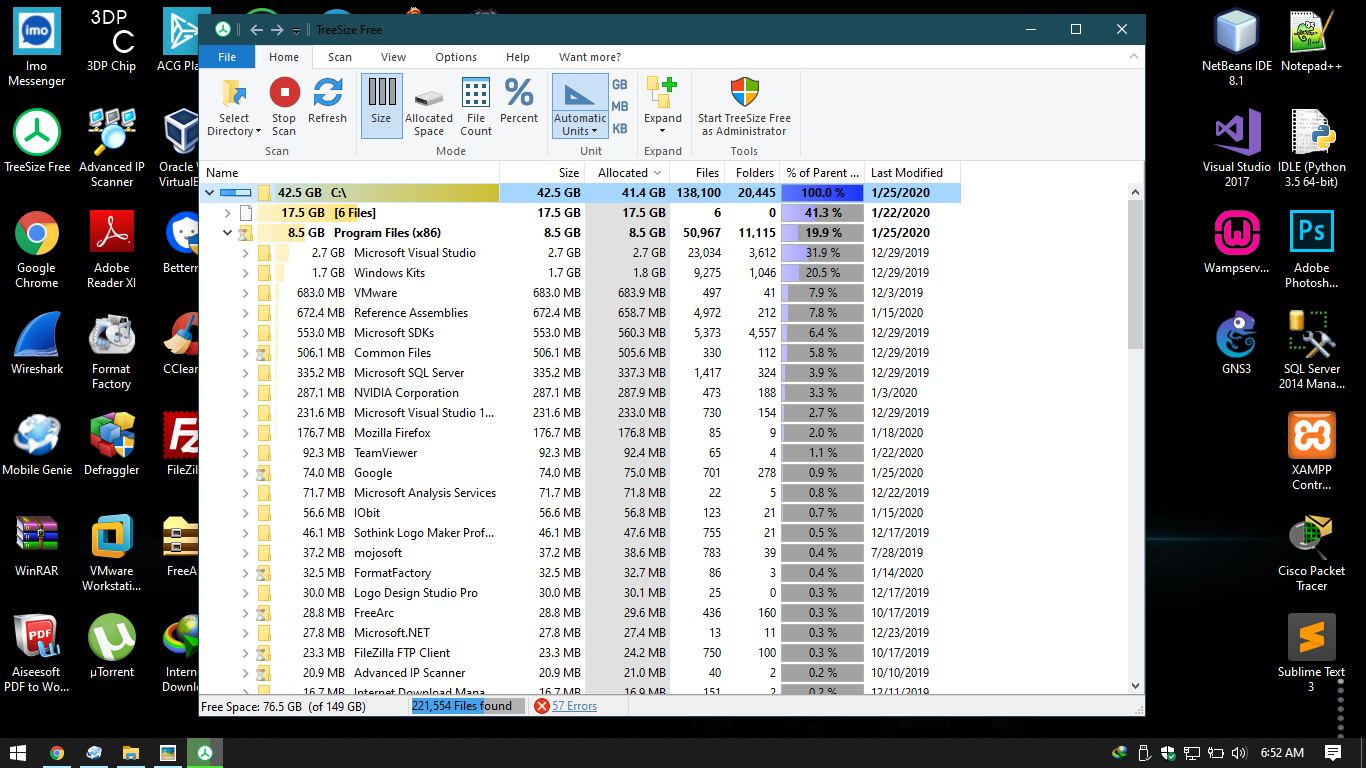Click the 41.3 % parent bar
This screenshot has width=1366, height=768.
pyautogui.click(x=822, y=213)
